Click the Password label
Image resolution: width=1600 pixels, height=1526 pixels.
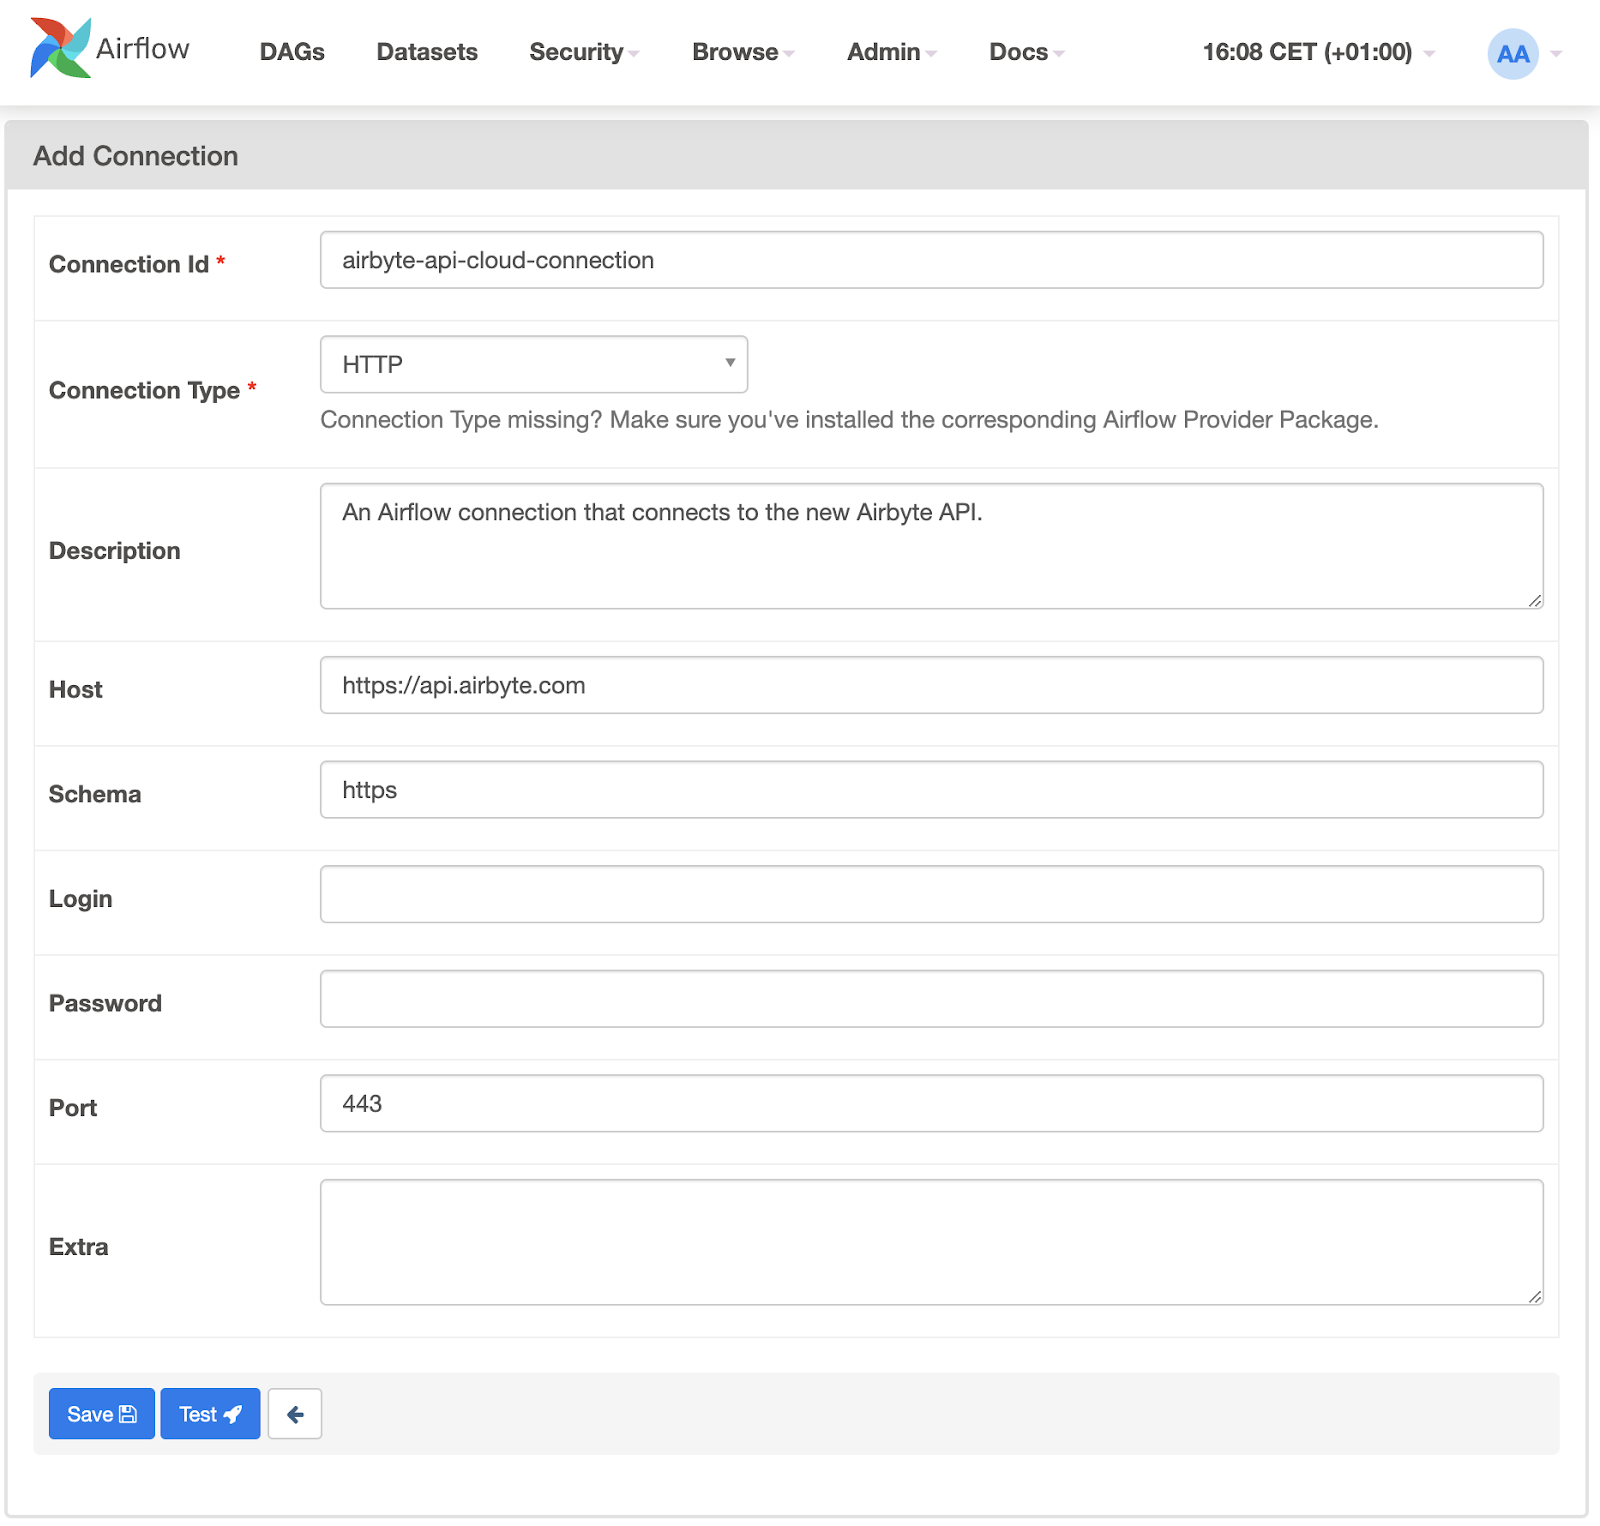tap(105, 1003)
